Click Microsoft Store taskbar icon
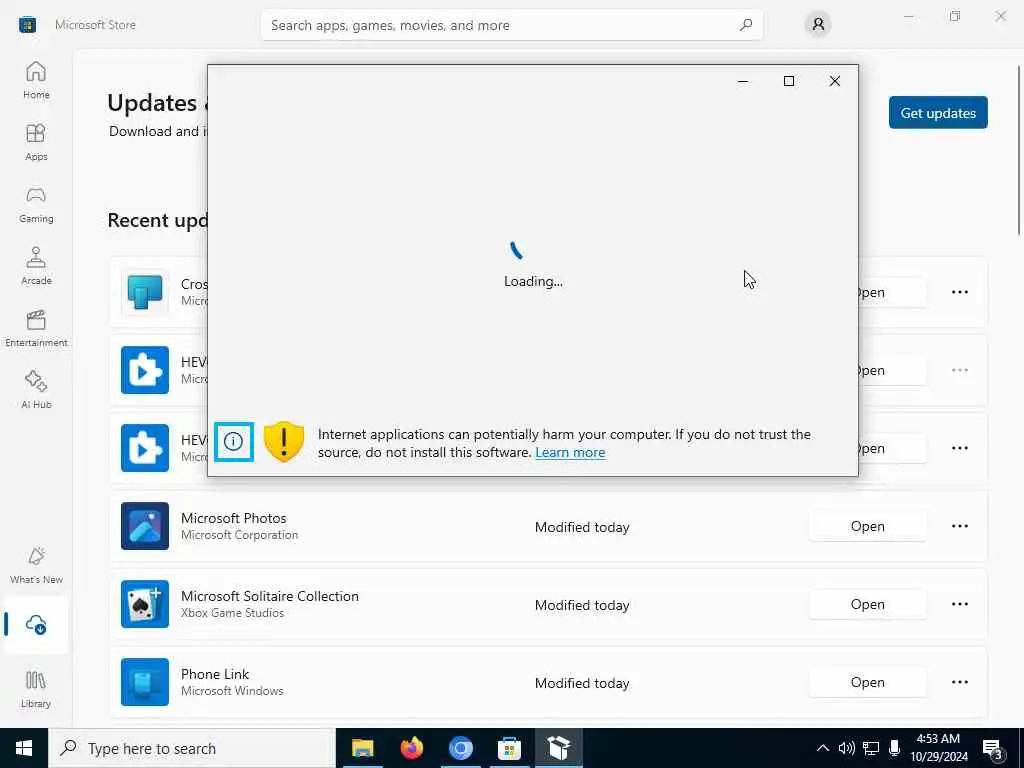Image resolution: width=1024 pixels, height=768 pixels. pyautogui.click(x=509, y=748)
